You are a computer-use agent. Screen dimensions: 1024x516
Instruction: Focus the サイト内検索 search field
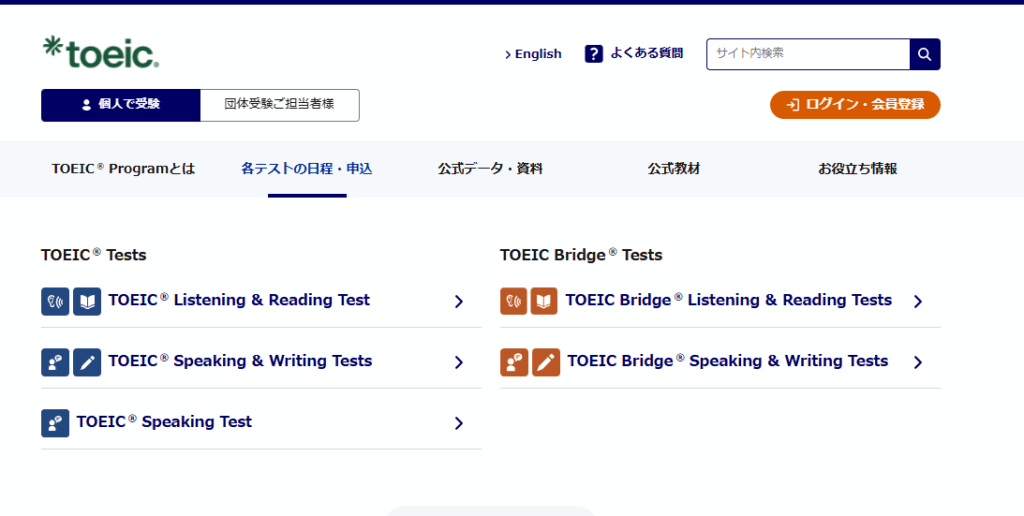(808, 54)
